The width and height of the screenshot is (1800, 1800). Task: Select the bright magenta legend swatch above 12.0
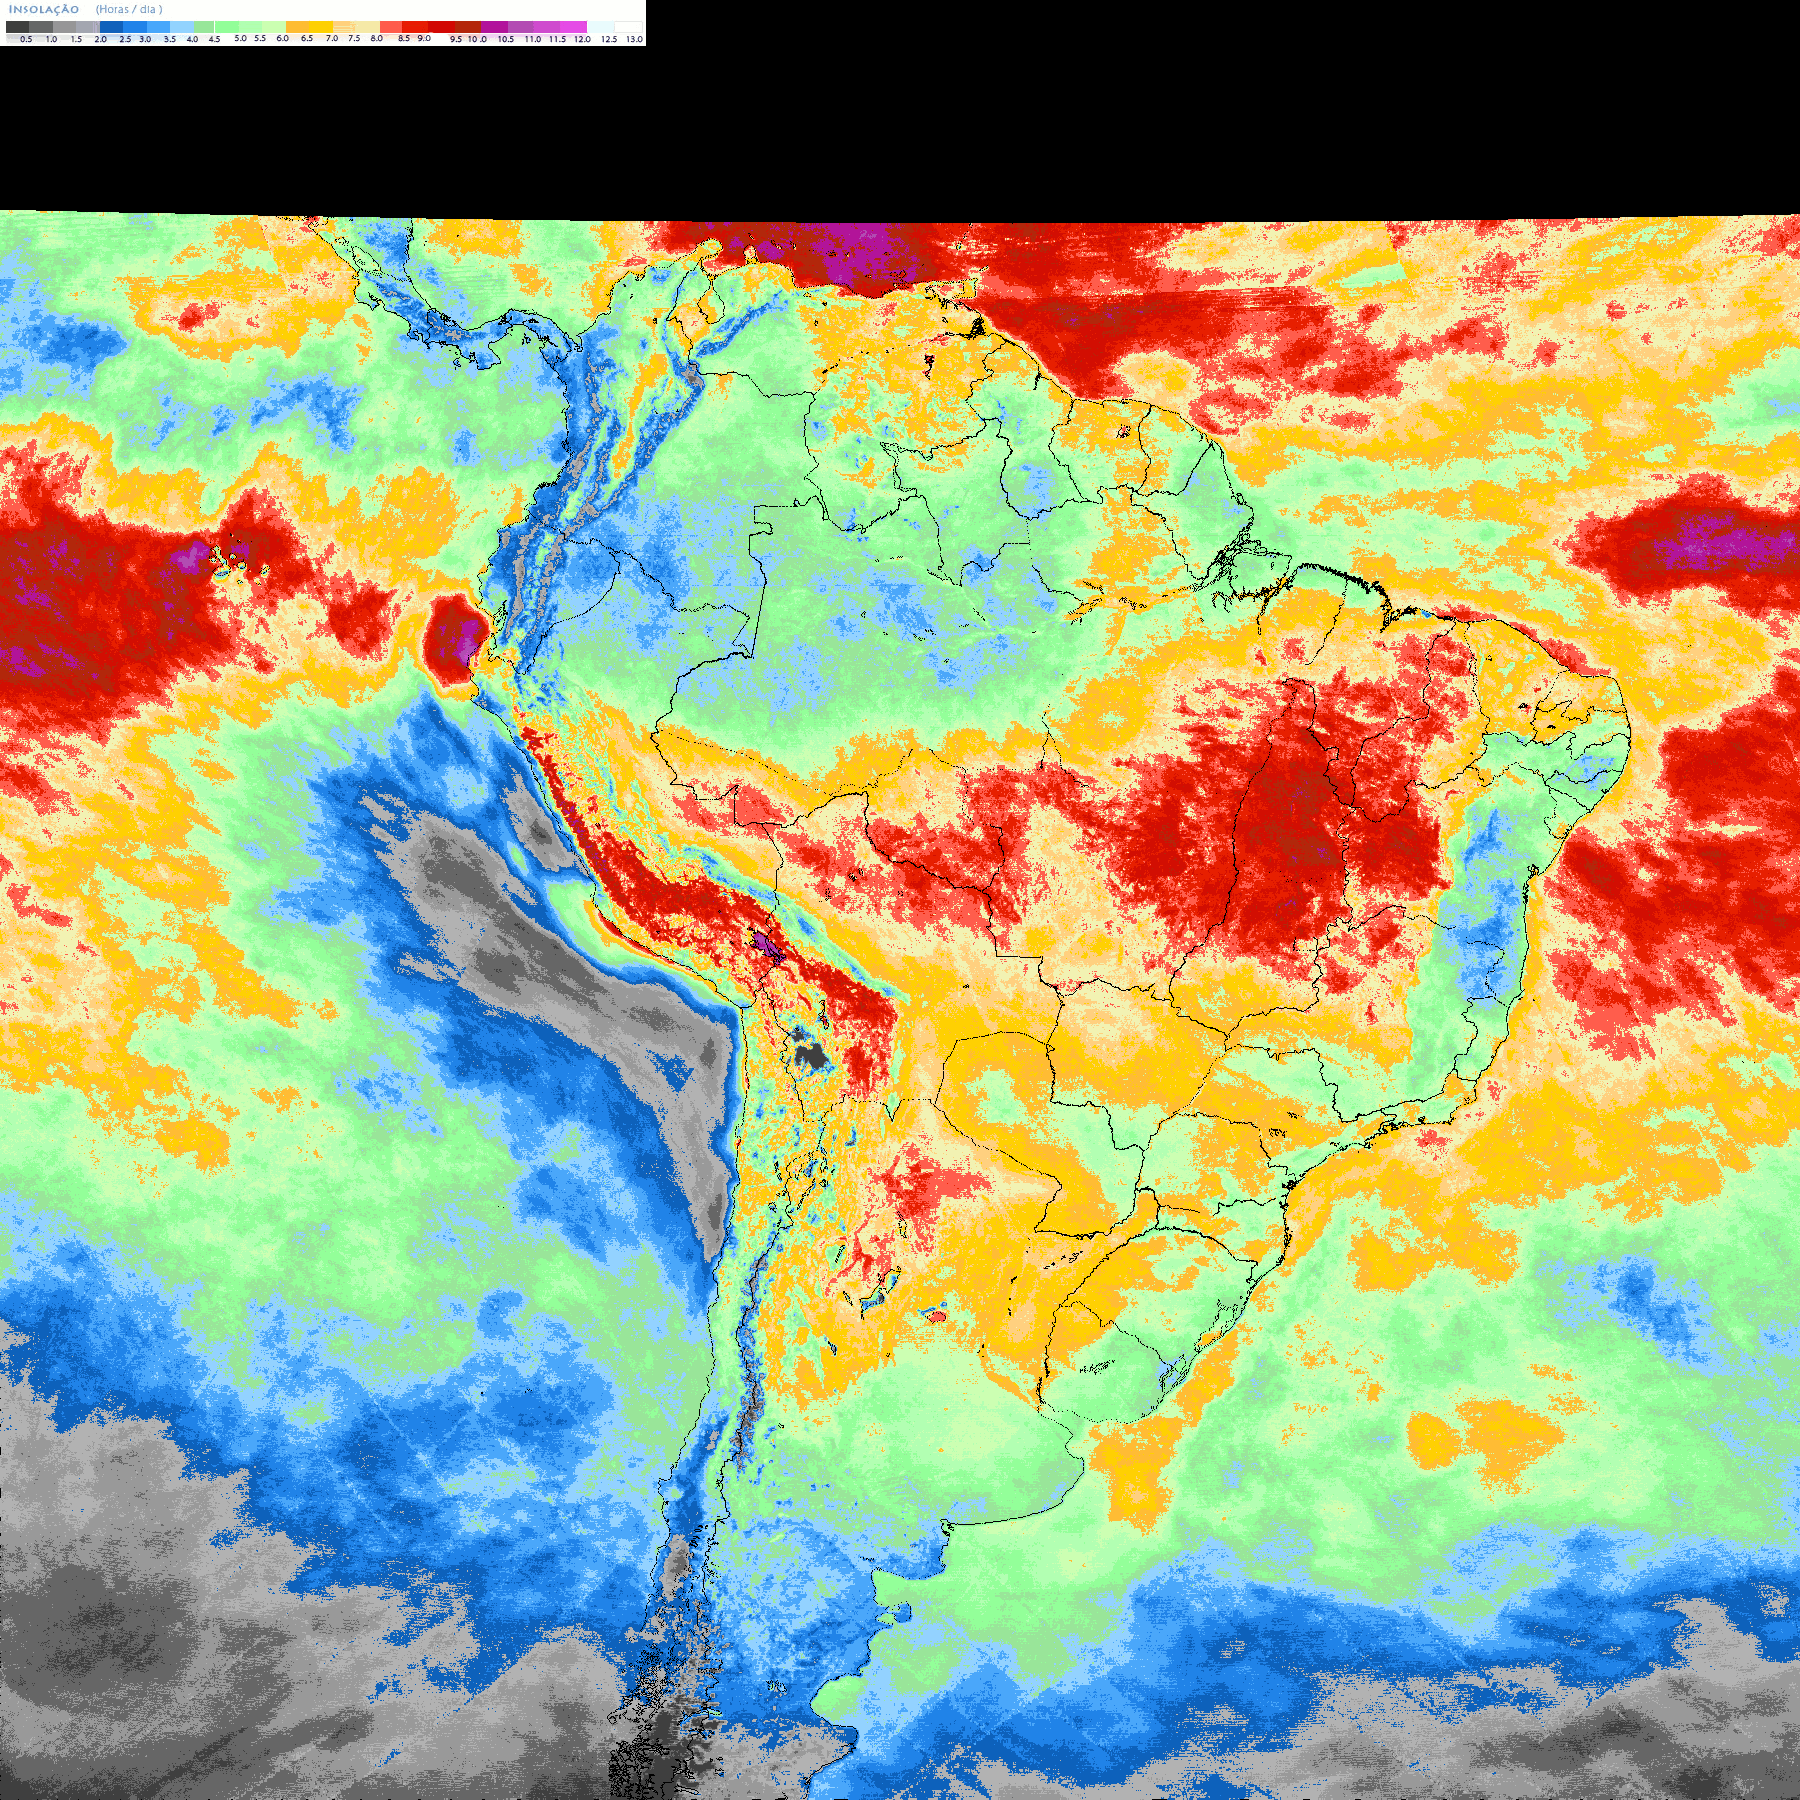pyautogui.click(x=573, y=27)
